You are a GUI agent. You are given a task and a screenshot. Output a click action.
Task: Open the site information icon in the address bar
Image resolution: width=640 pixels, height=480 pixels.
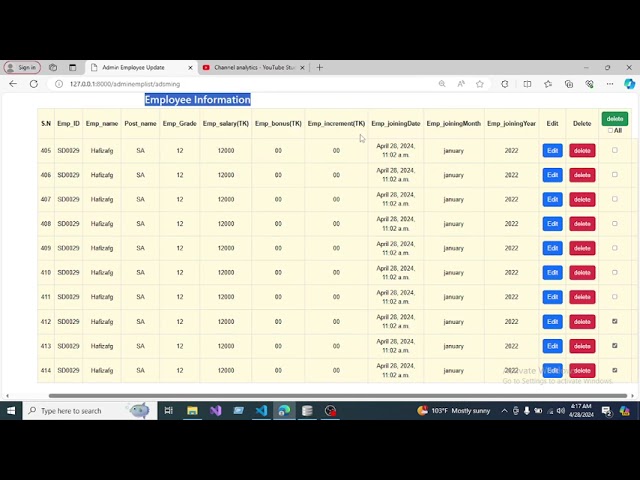pyautogui.click(x=59, y=84)
